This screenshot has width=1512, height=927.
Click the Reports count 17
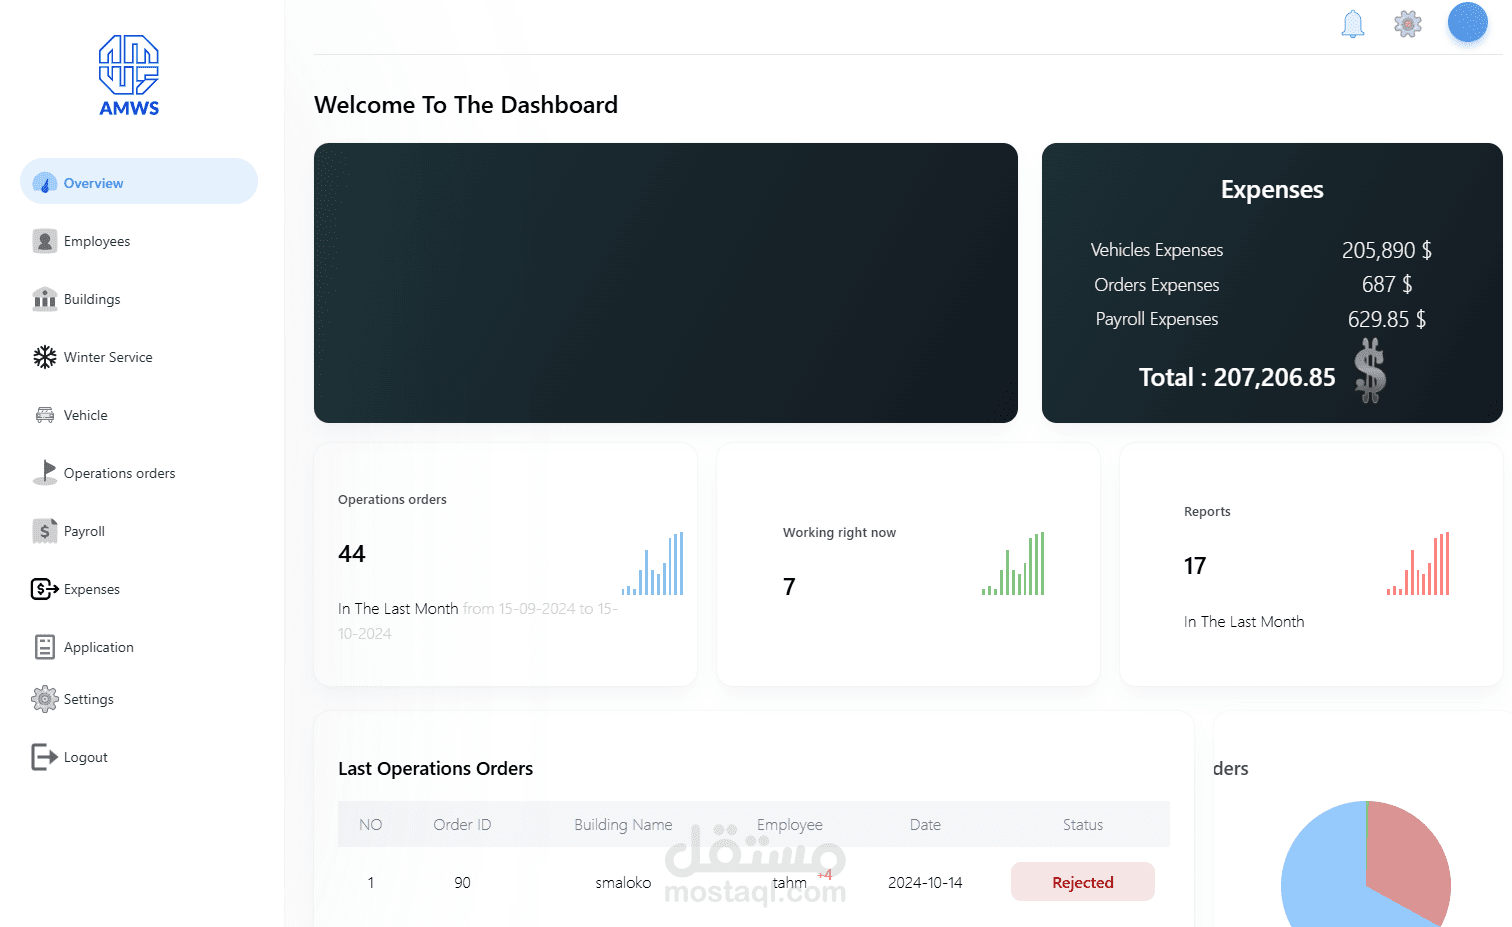(1195, 566)
